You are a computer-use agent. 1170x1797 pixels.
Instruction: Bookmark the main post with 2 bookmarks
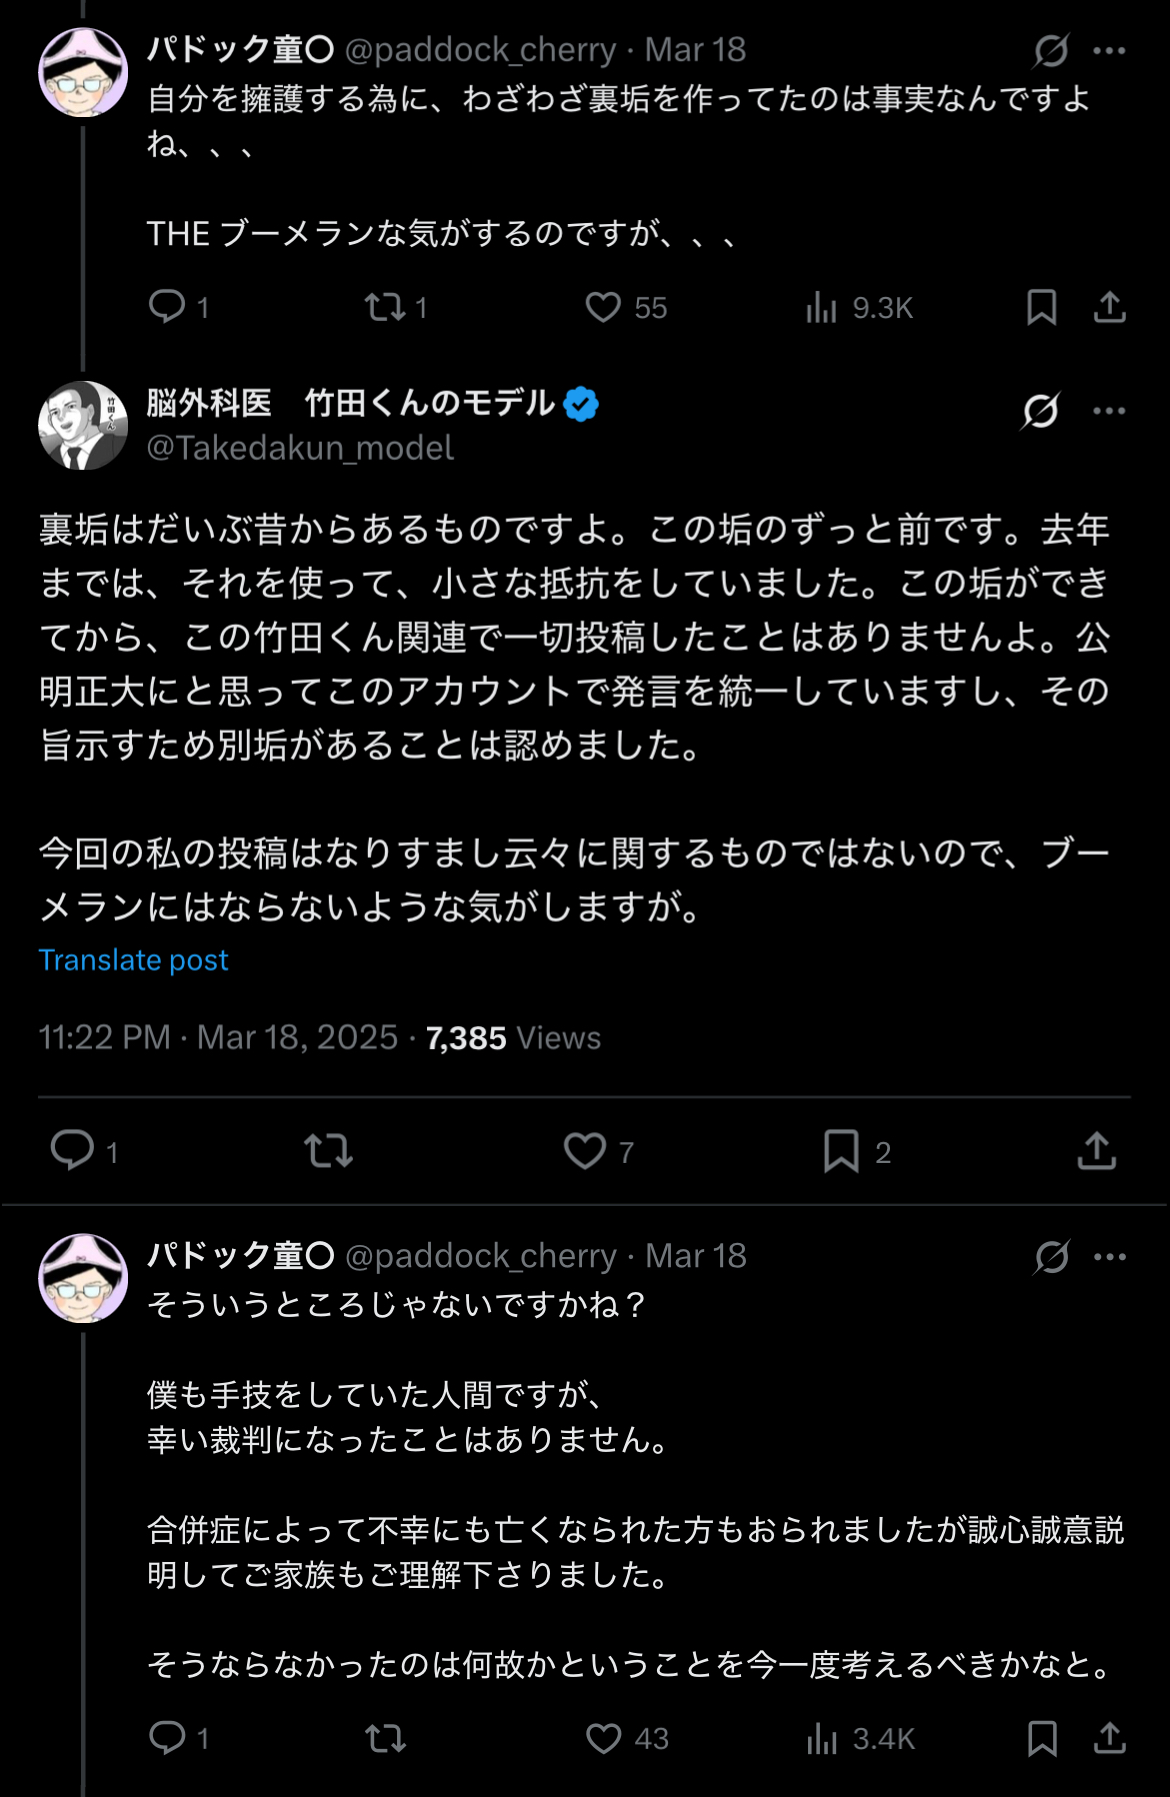(841, 1151)
